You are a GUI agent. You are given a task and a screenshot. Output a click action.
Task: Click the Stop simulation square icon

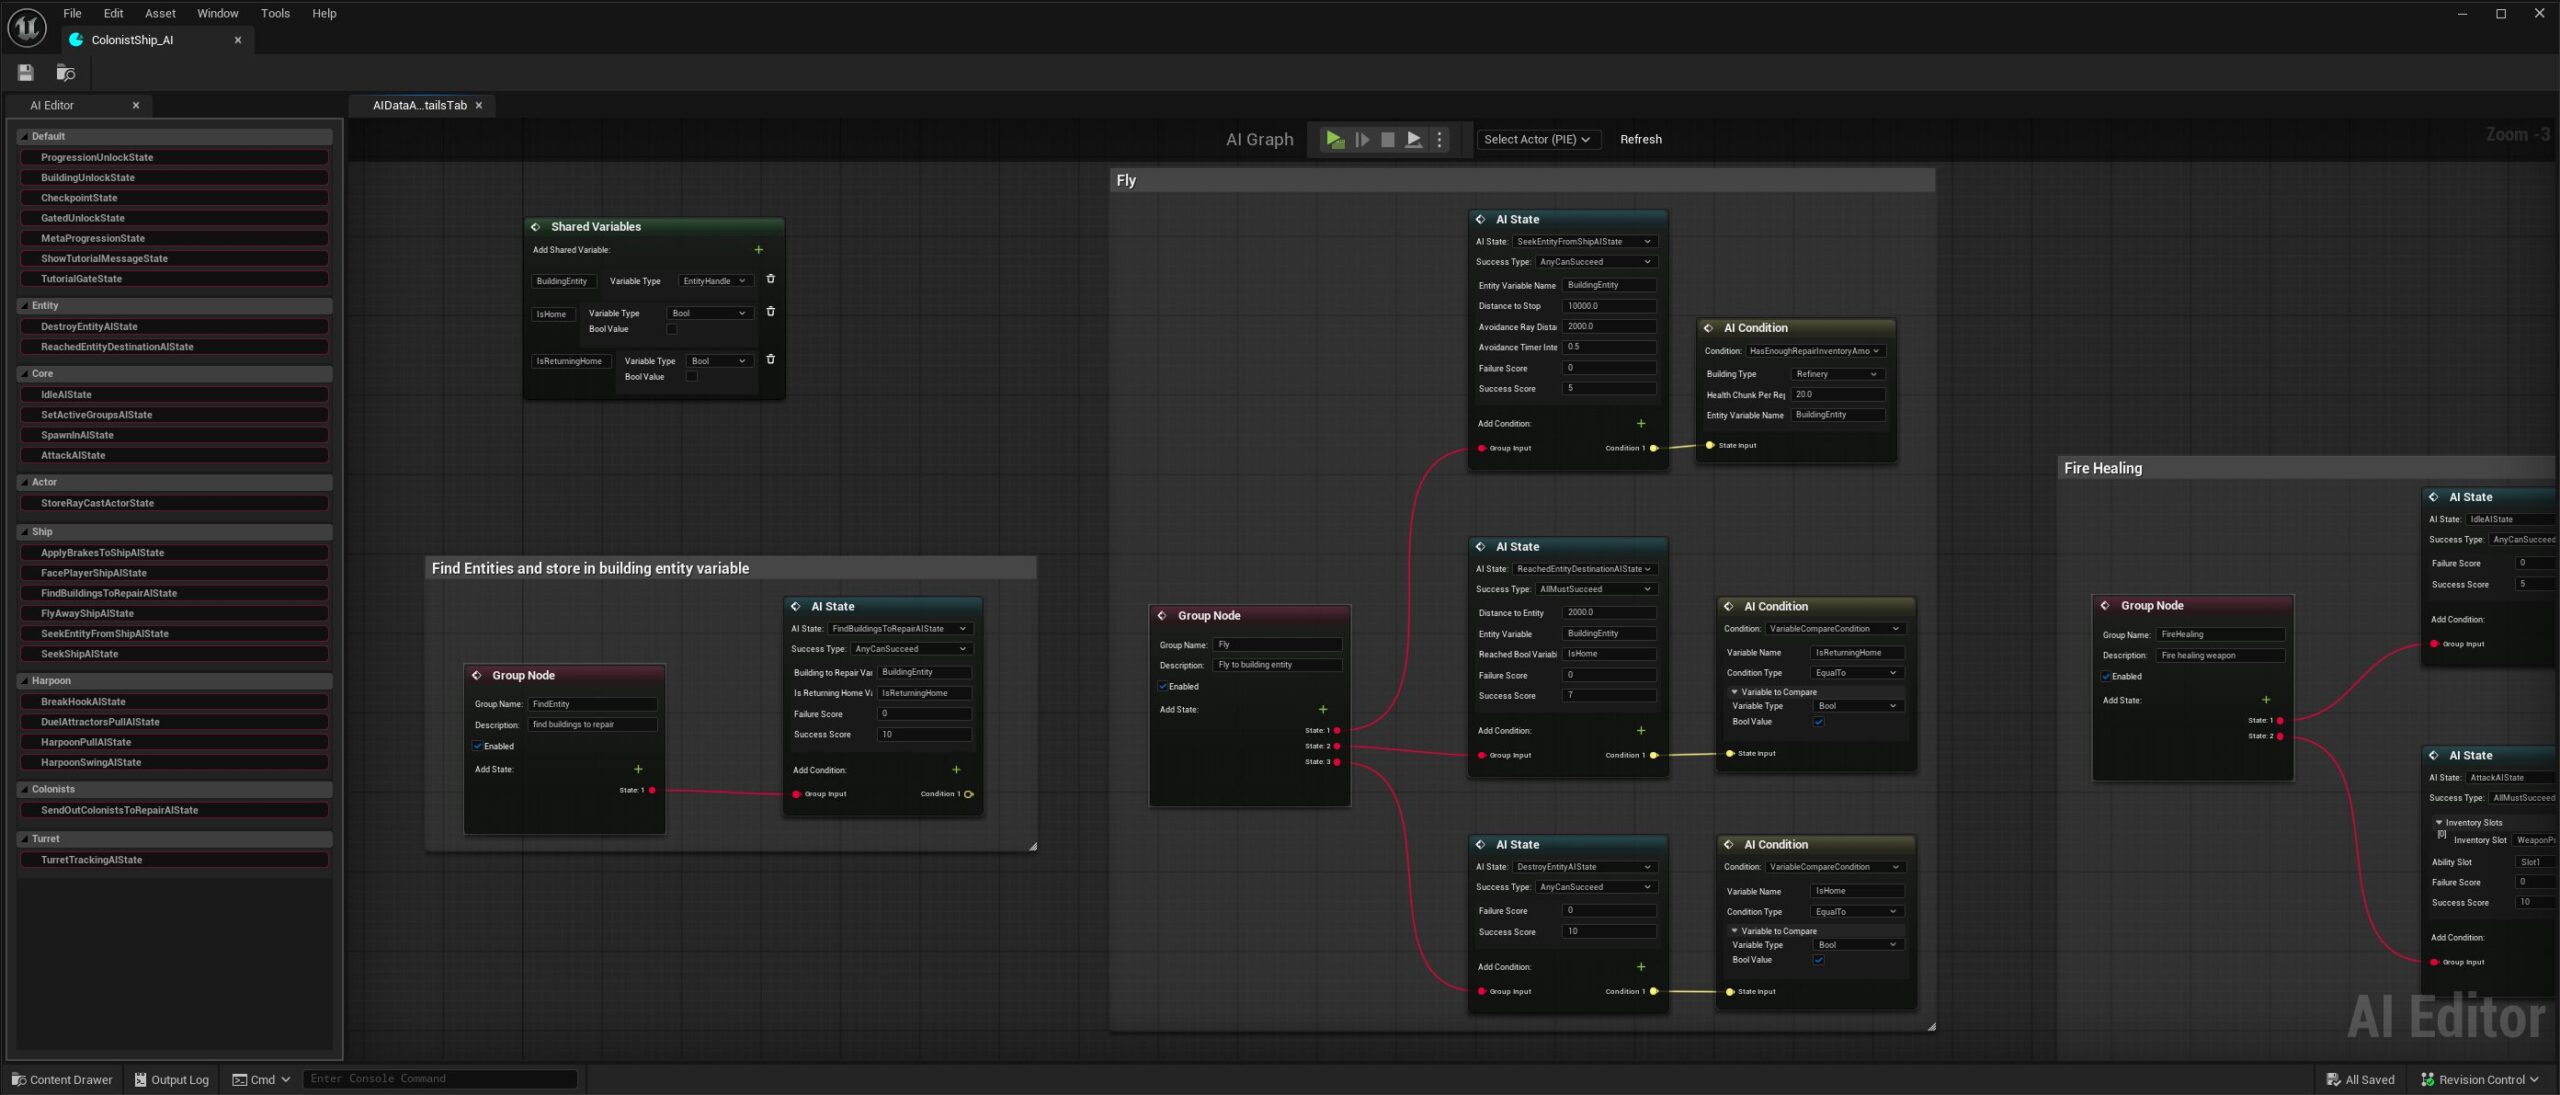(1387, 139)
